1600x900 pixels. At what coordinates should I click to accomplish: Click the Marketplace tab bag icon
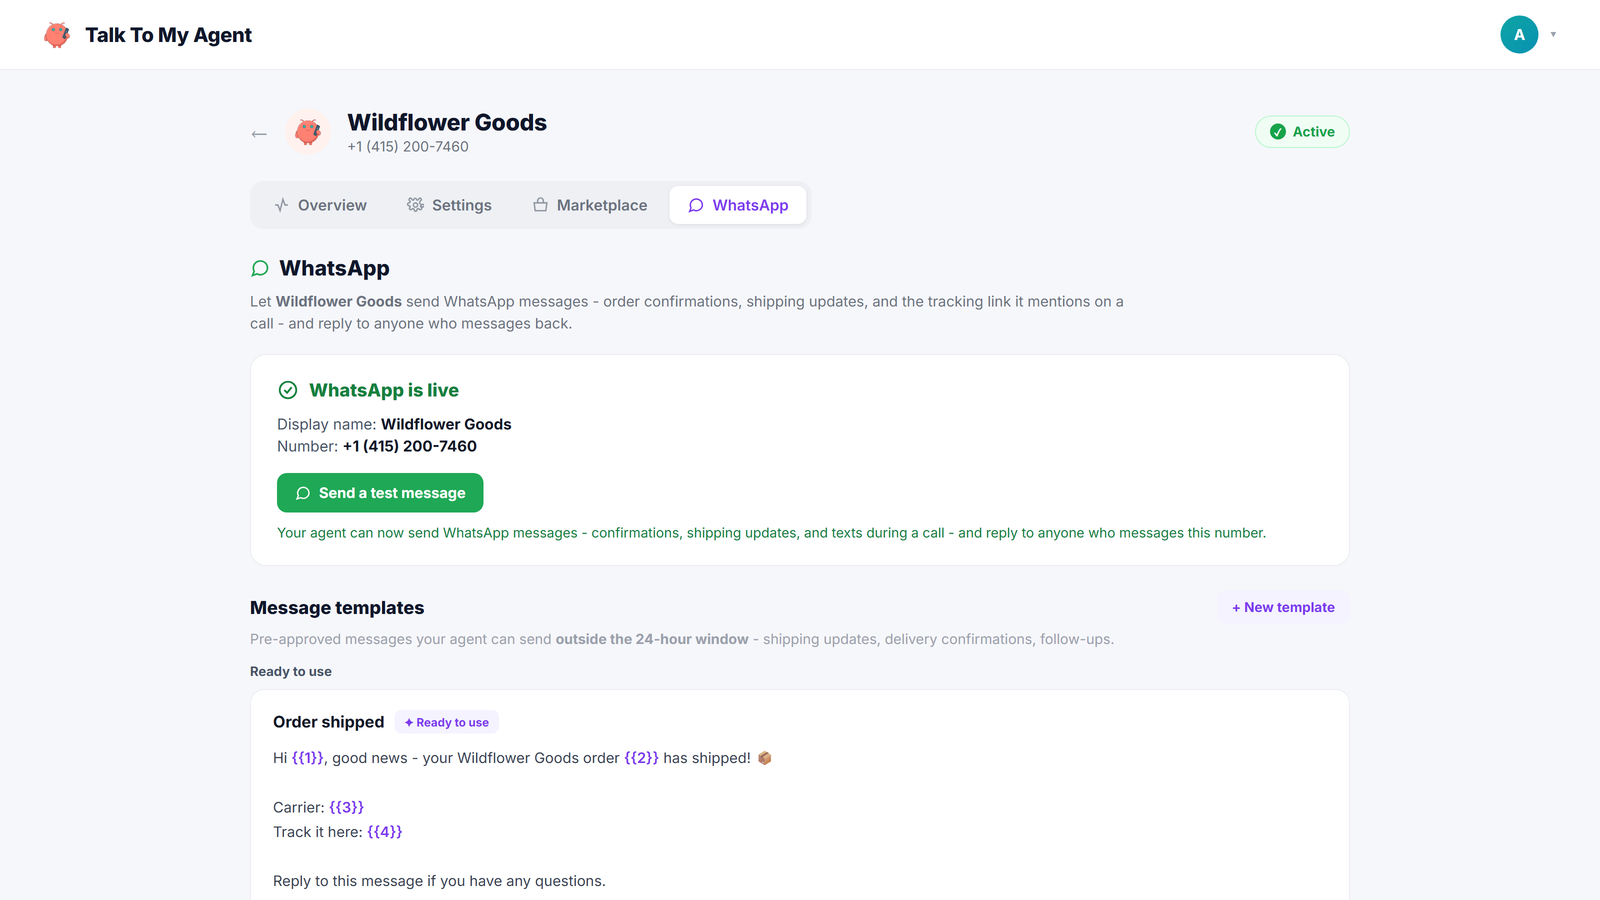[x=540, y=205]
